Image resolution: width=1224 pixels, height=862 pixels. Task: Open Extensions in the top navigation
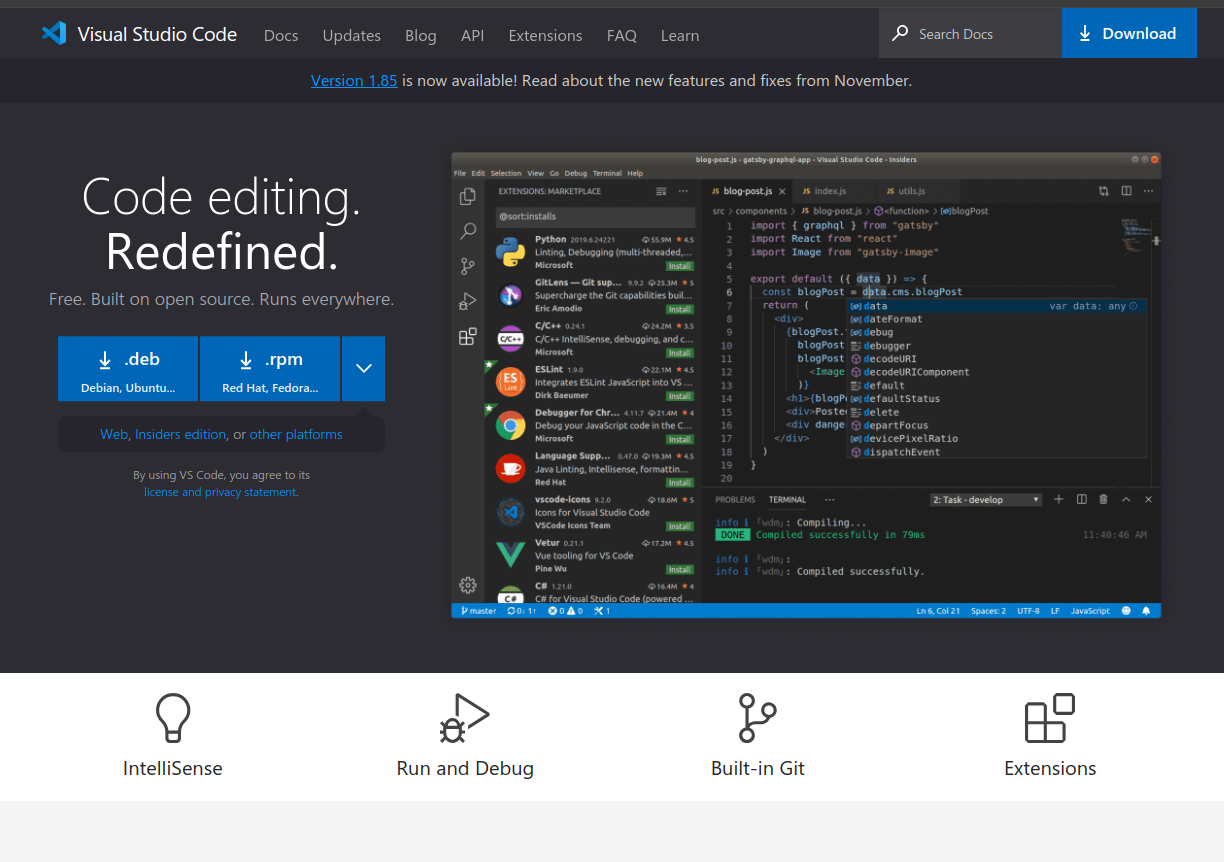click(x=545, y=35)
